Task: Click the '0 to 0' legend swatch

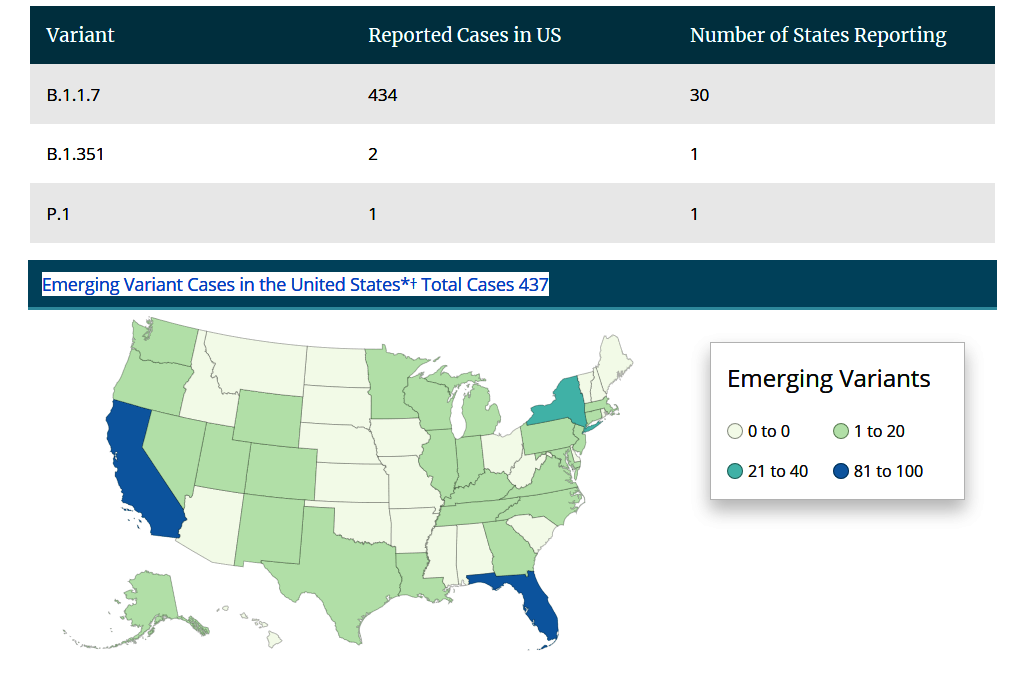Action: click(x=735, y=432)
